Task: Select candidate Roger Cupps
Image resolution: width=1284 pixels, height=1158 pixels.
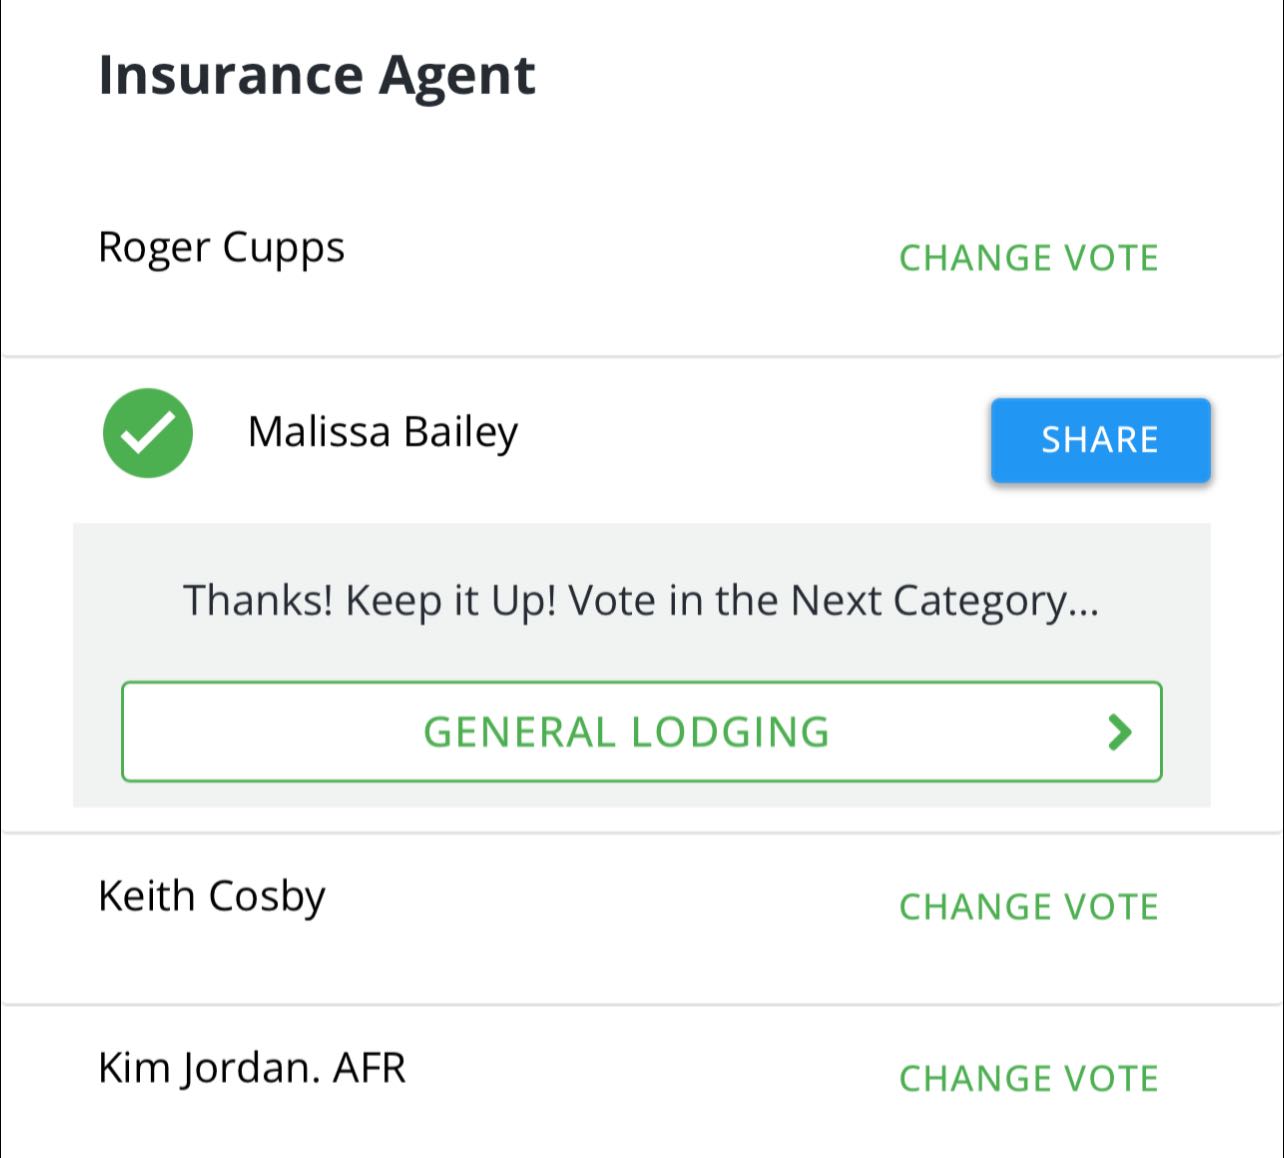Action: point(222,247)
